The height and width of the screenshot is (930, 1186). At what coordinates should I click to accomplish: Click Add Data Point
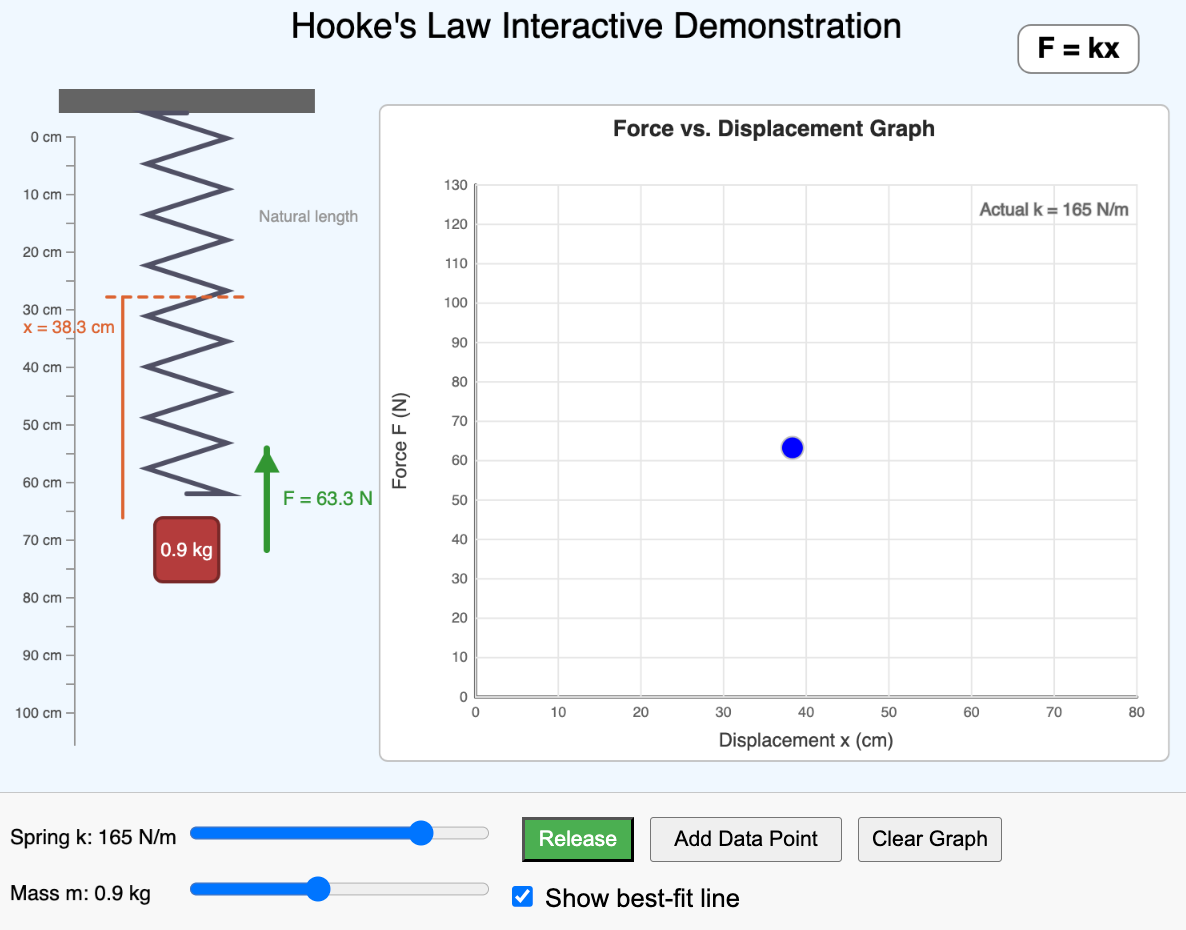[745, 839]
